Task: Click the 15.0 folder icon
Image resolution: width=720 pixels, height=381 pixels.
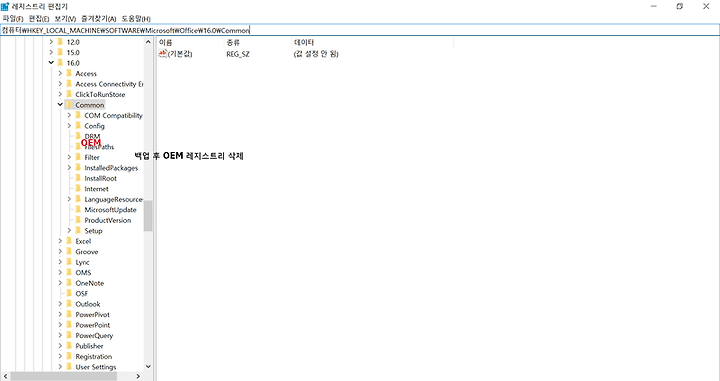Action: pos(60,52)
